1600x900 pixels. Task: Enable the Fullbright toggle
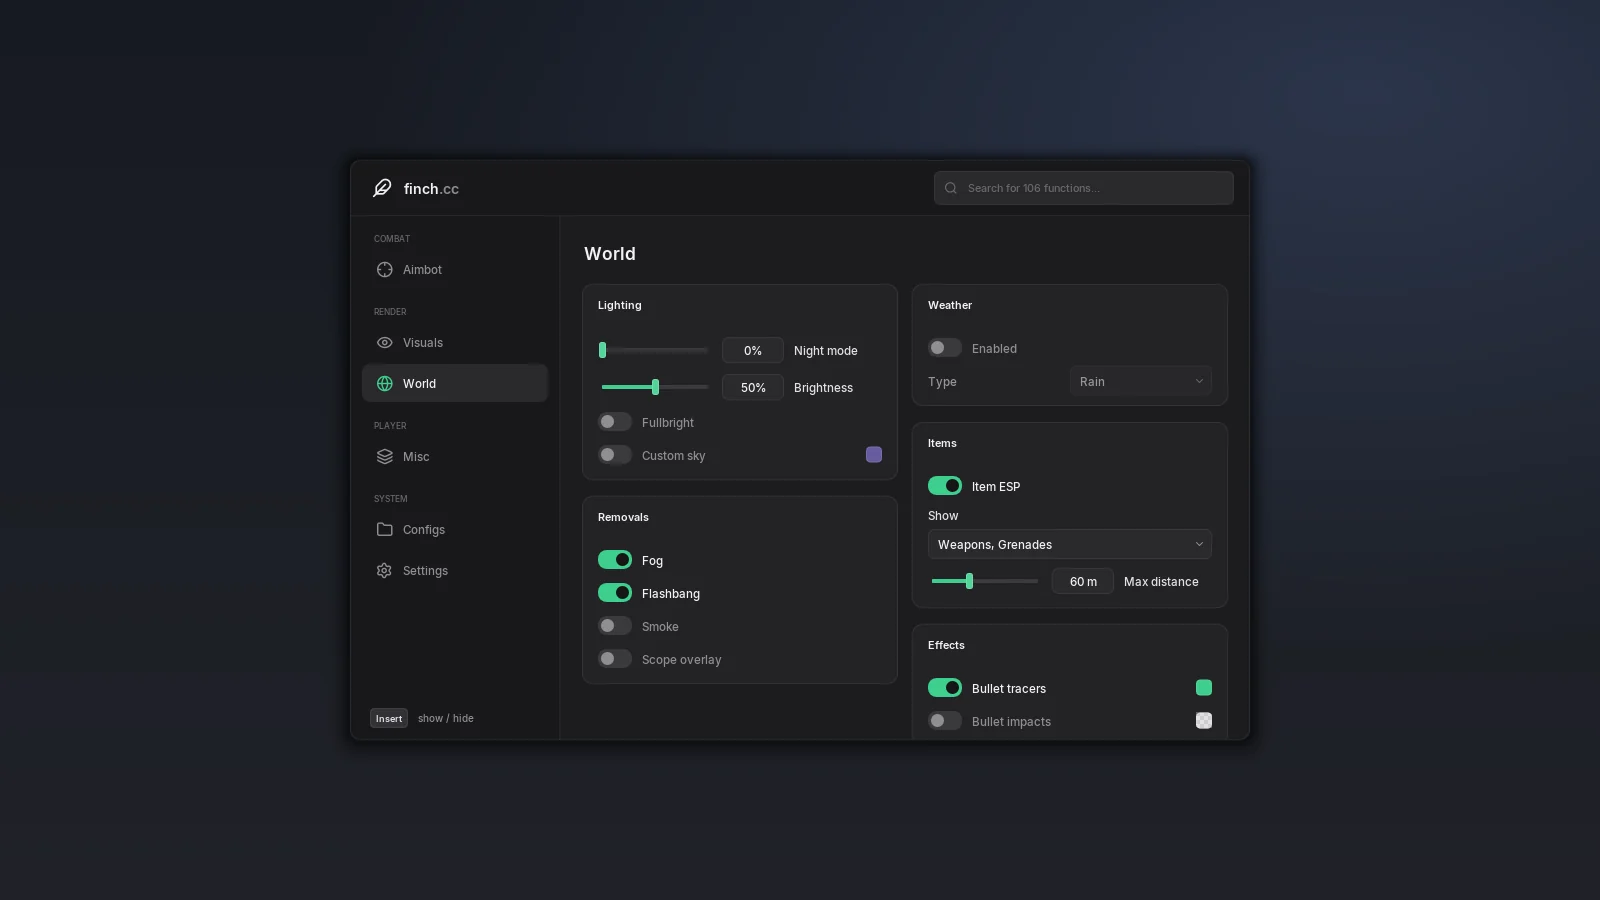(615, 422)
